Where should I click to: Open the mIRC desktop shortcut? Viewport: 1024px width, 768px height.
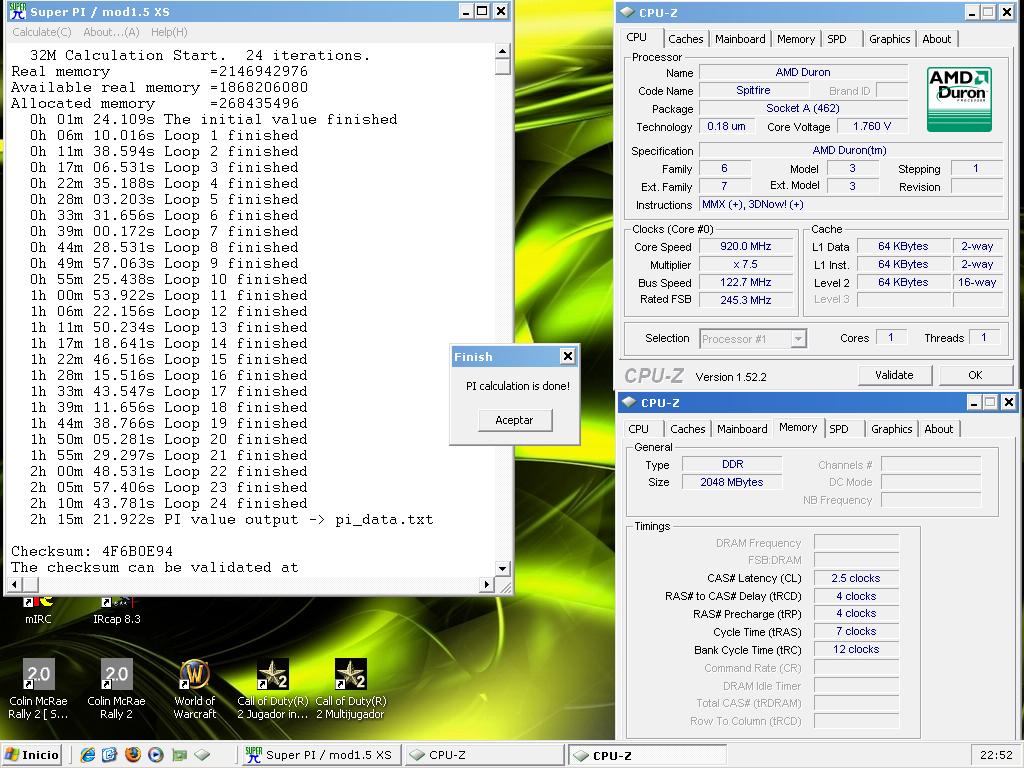coord(37,610)
